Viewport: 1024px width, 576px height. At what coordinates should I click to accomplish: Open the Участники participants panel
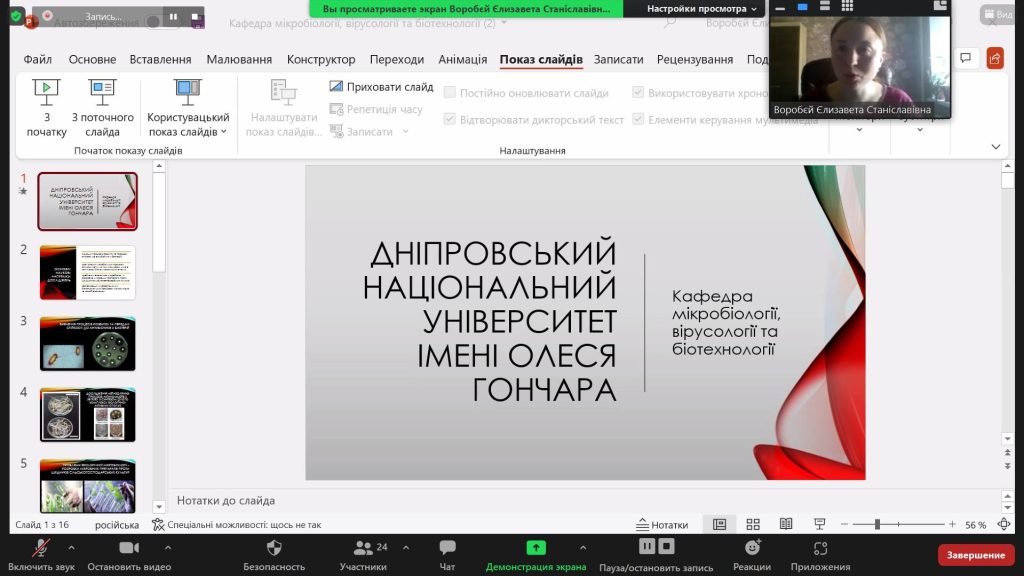pyautogui.click(x=363, y=555)
